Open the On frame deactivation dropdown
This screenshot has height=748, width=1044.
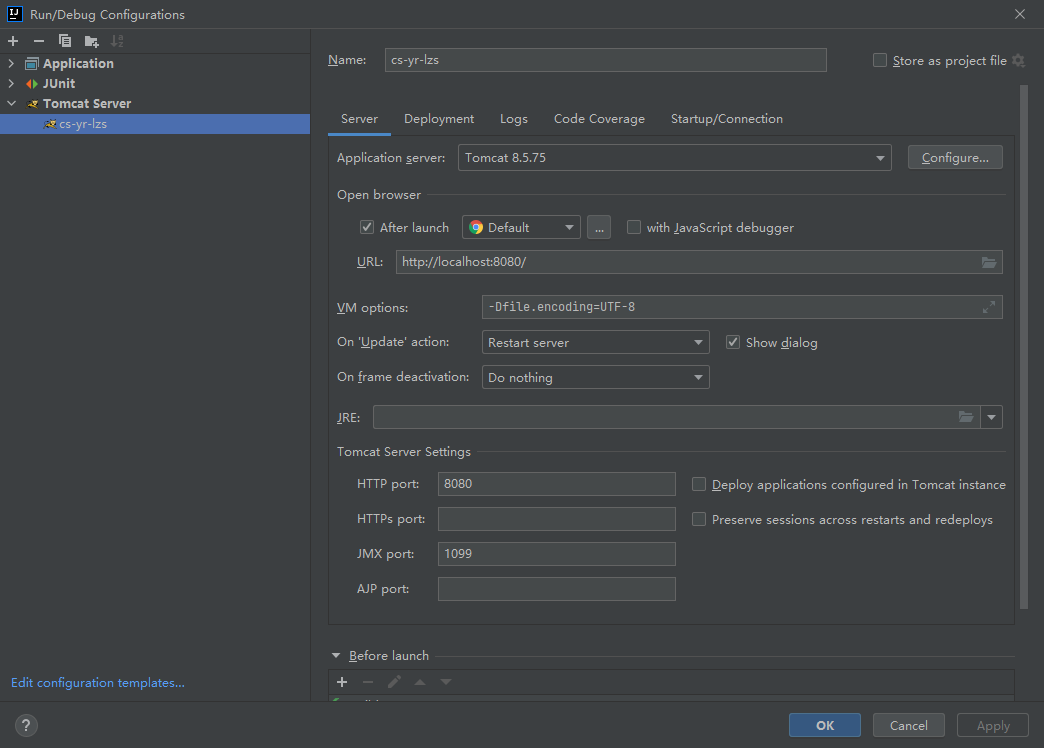coord(595,377)
